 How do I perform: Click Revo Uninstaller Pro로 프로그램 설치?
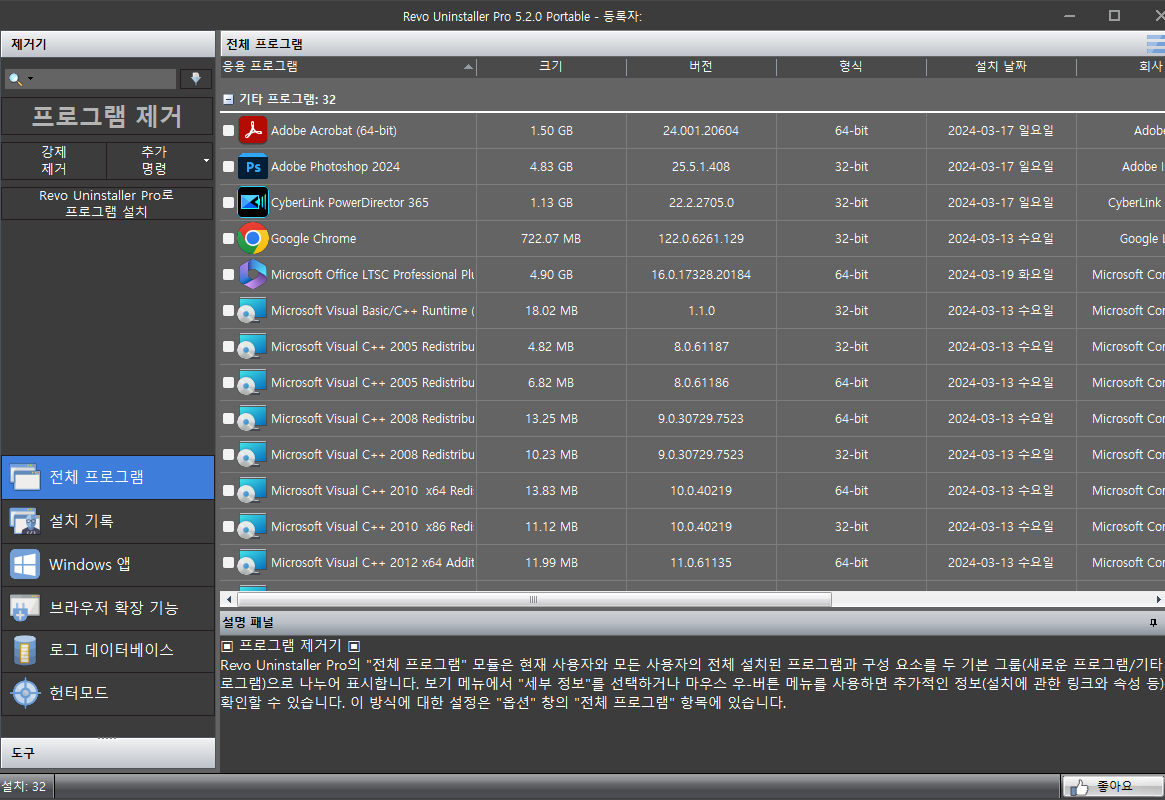[107, 204]
